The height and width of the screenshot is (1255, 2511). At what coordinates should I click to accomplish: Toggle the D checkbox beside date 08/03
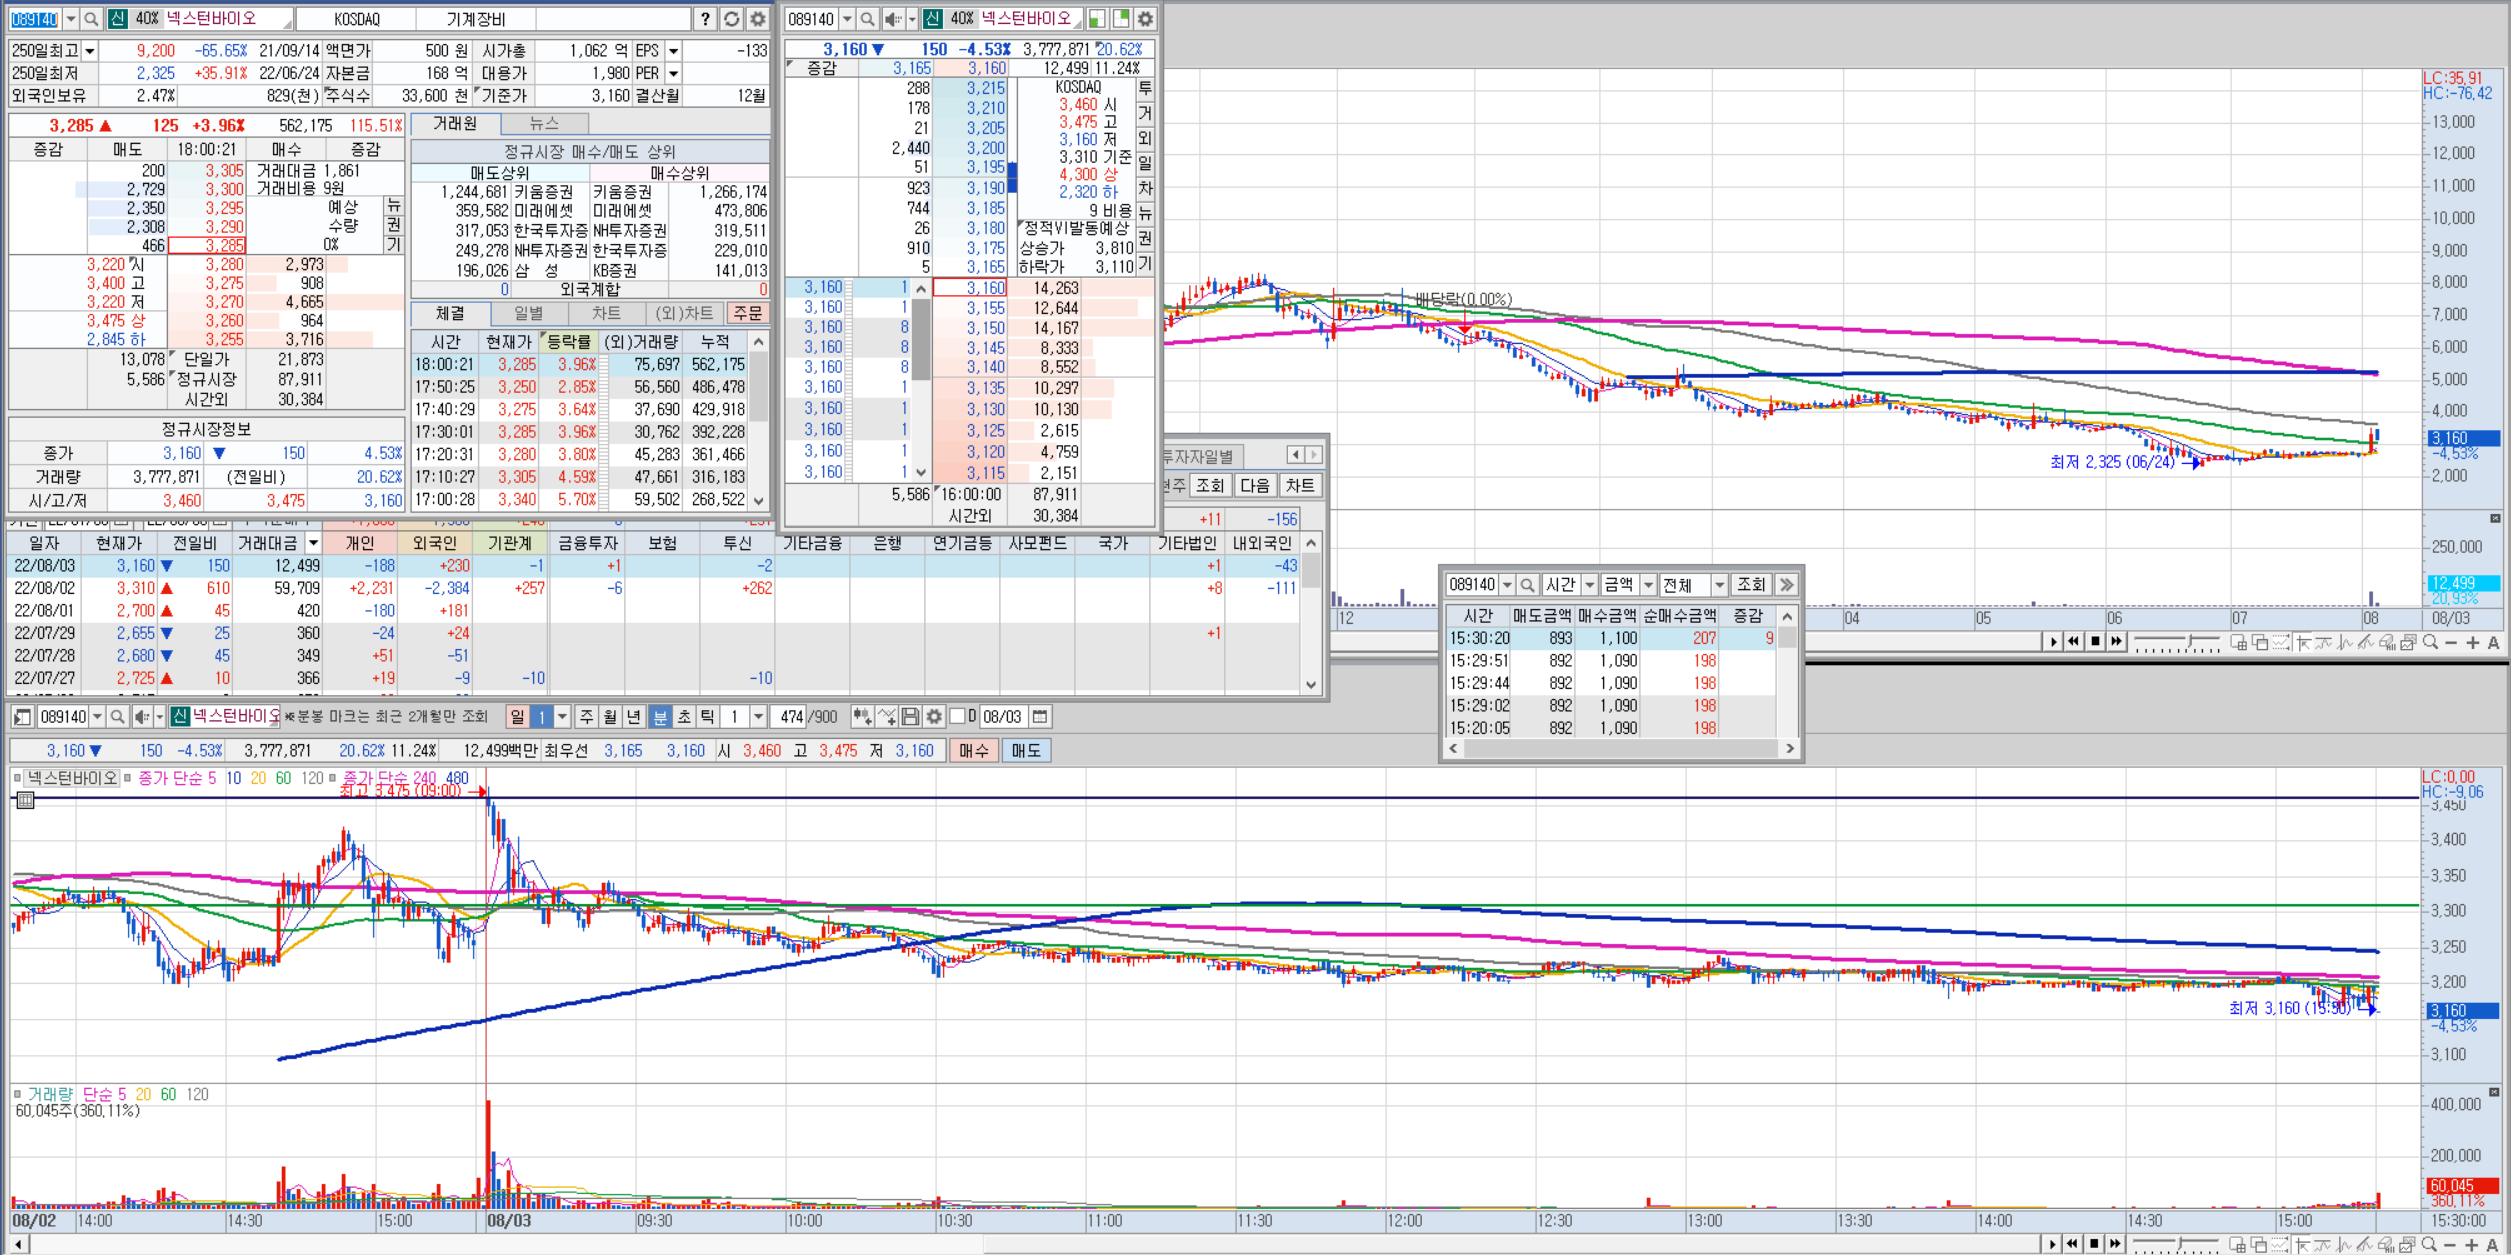click(x=957, y=717)
